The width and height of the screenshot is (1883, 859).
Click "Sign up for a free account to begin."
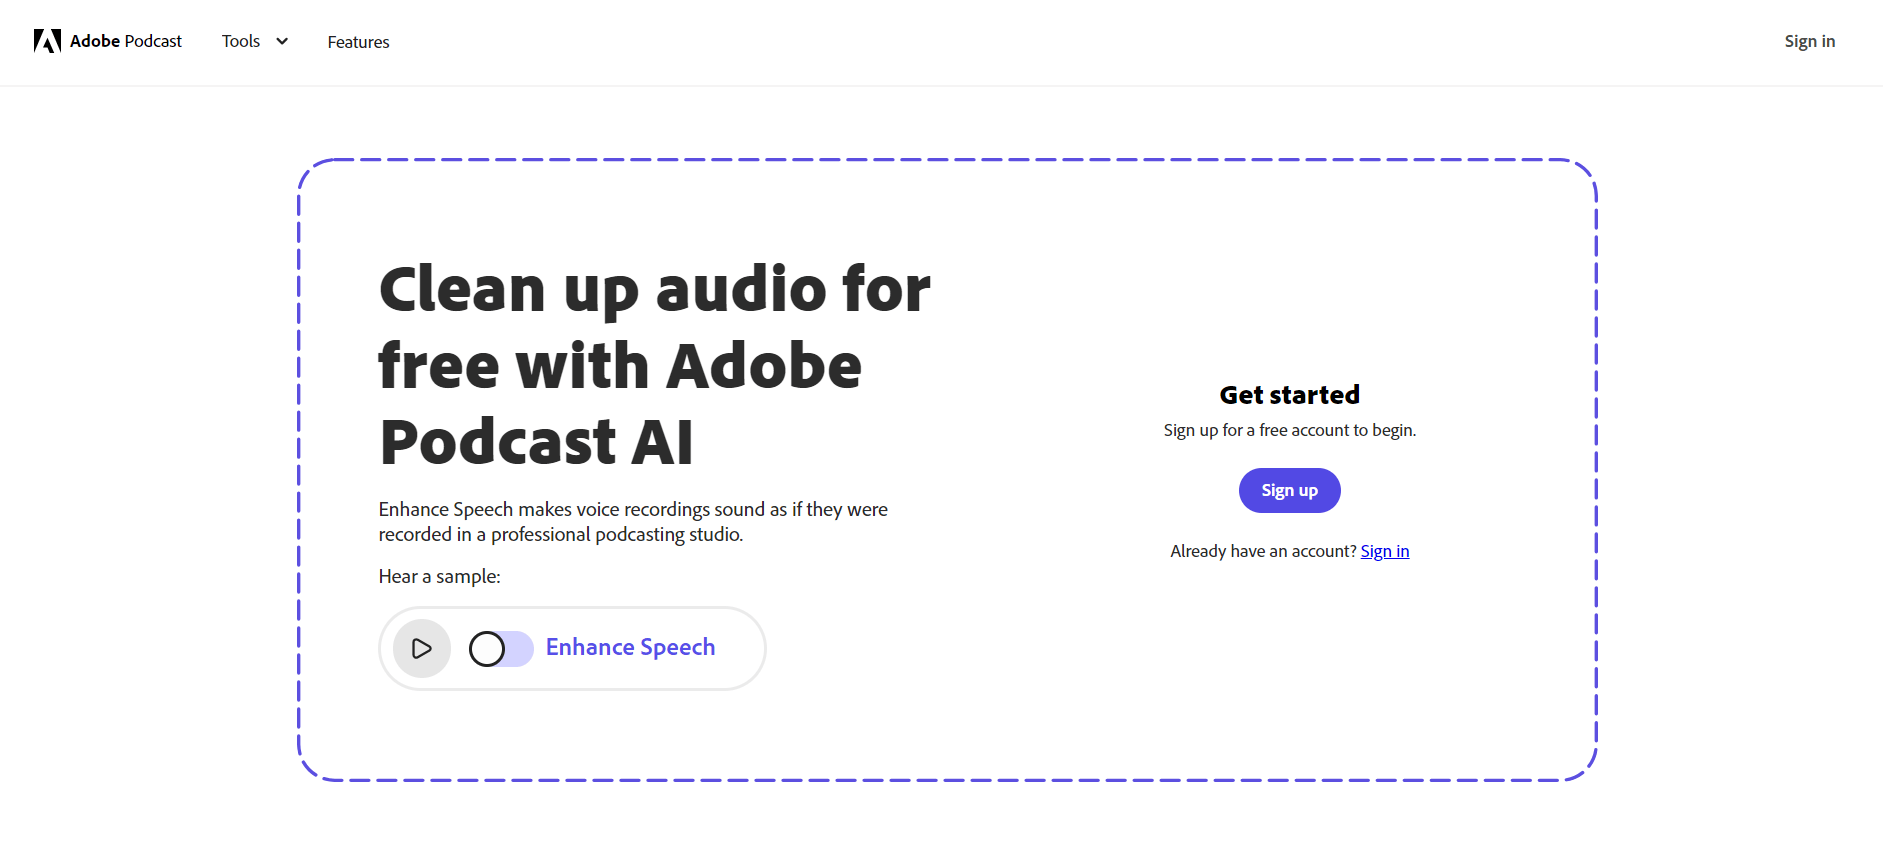click(1289, 430)
